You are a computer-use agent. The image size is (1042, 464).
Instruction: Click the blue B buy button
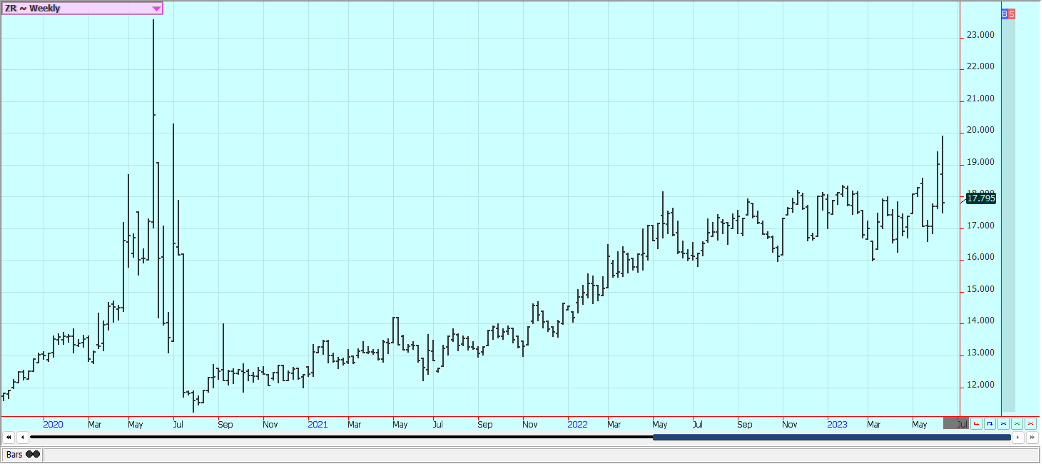tap(1004, 13)
